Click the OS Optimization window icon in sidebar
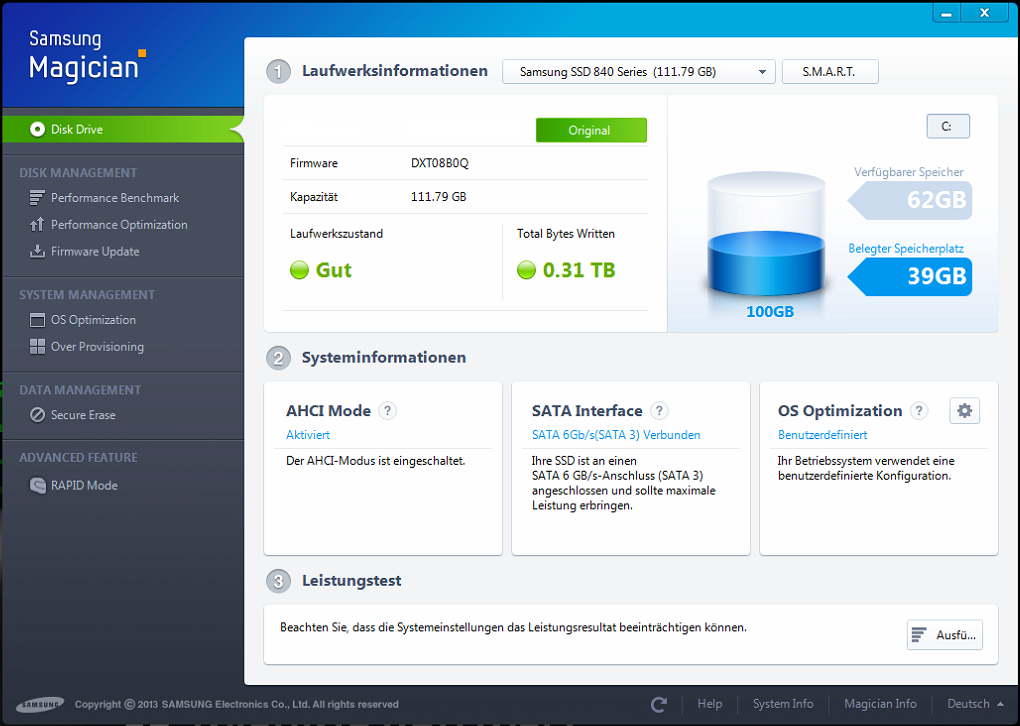This screenshot has width=1020, height=726. coord(37,320)
